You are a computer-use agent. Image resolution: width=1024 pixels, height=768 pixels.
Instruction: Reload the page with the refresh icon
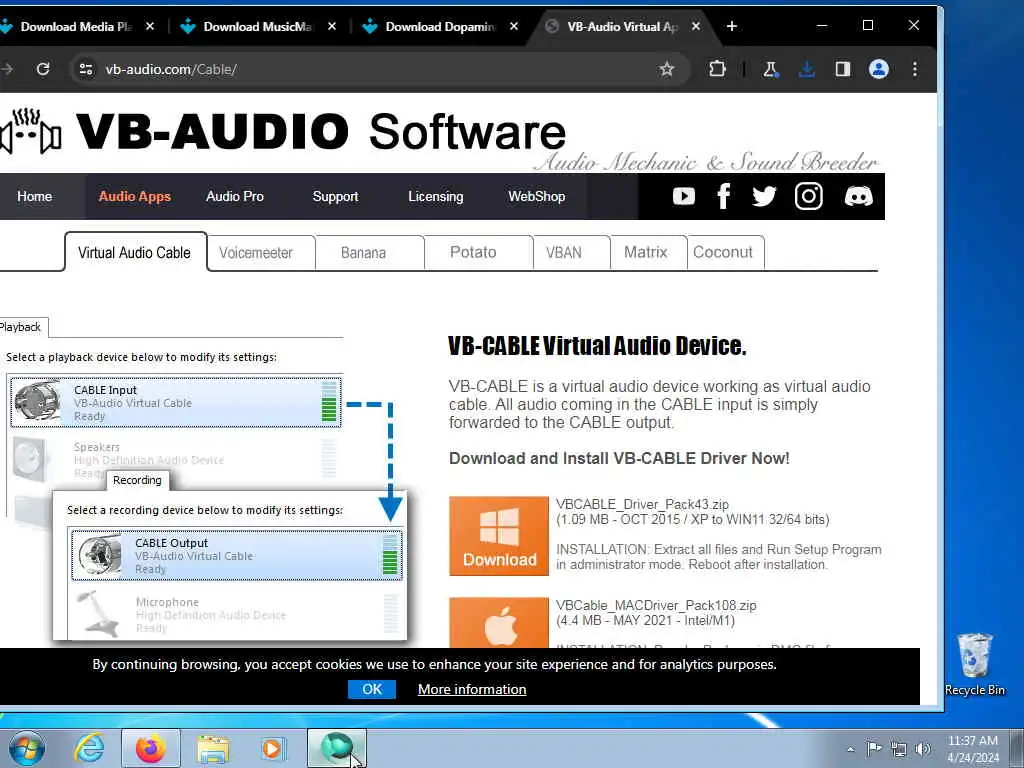43,69
